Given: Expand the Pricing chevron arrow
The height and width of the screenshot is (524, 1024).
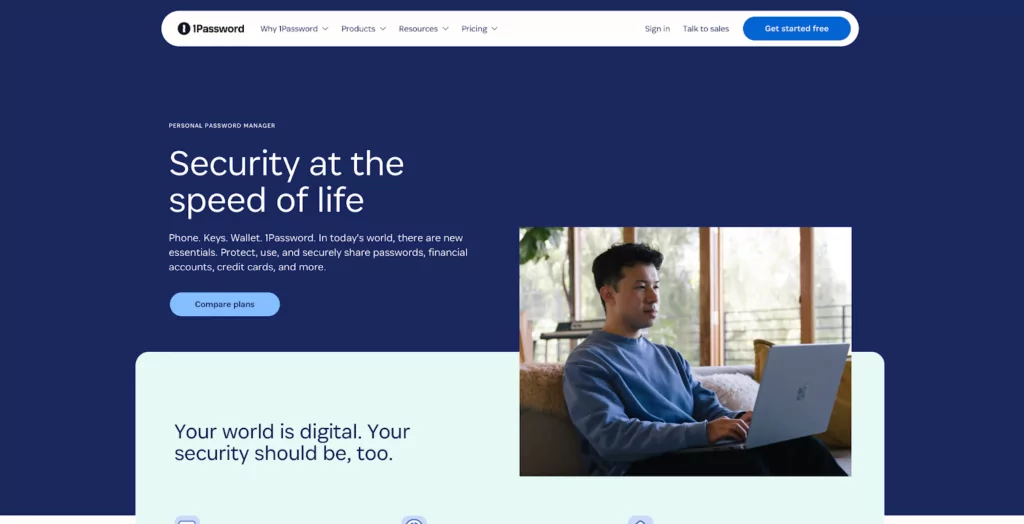Looking at the screenshot, I should [494, 29].
